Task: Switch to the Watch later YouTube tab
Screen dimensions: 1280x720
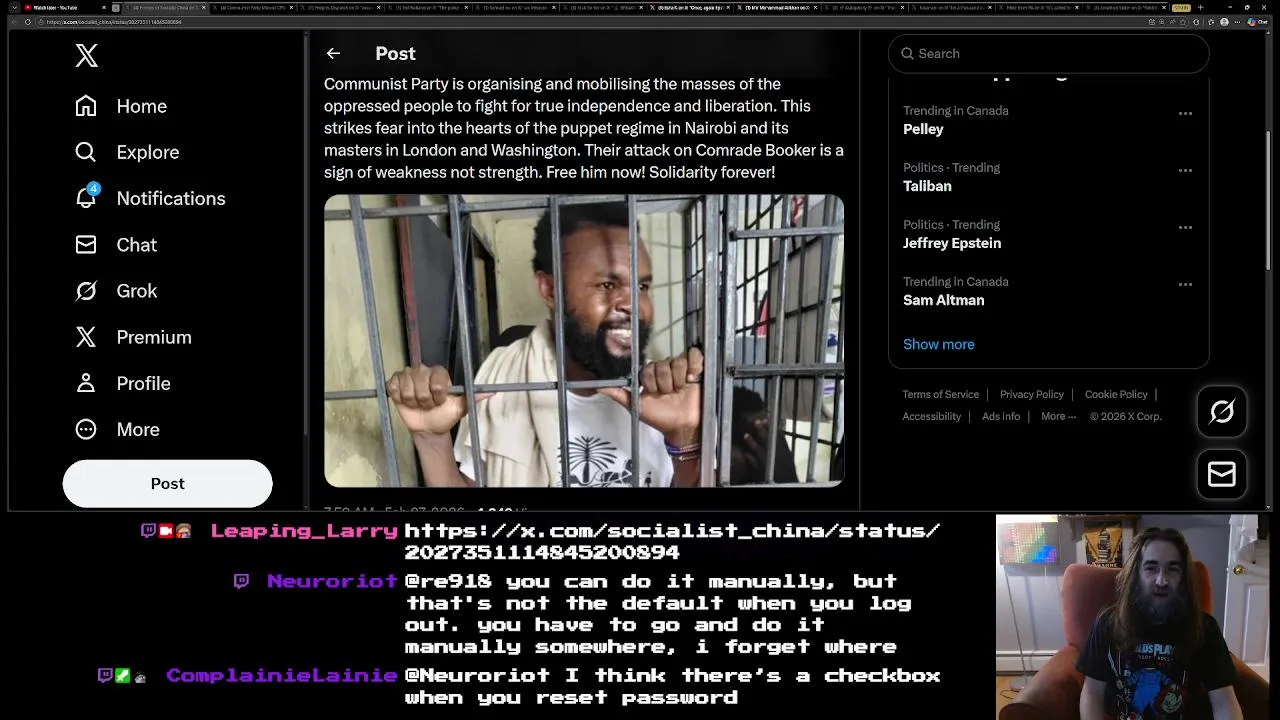Action: pyautogui.click(x=65, y=8)
